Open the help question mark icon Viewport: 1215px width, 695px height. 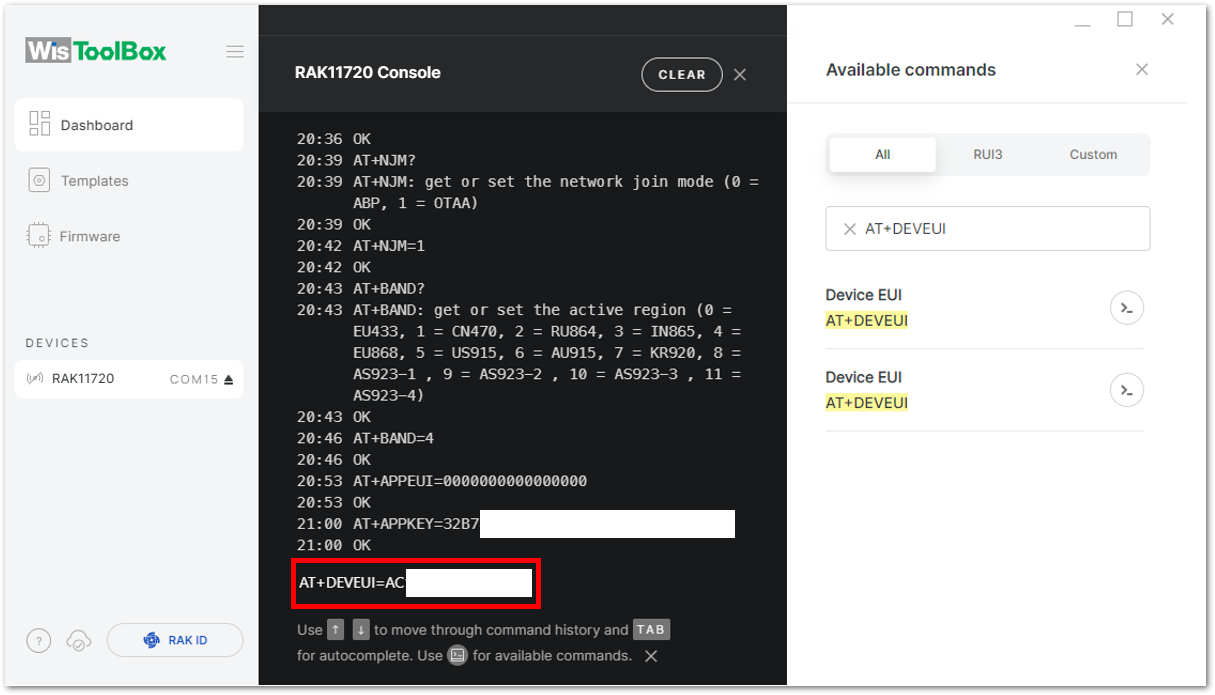(38, 641)
